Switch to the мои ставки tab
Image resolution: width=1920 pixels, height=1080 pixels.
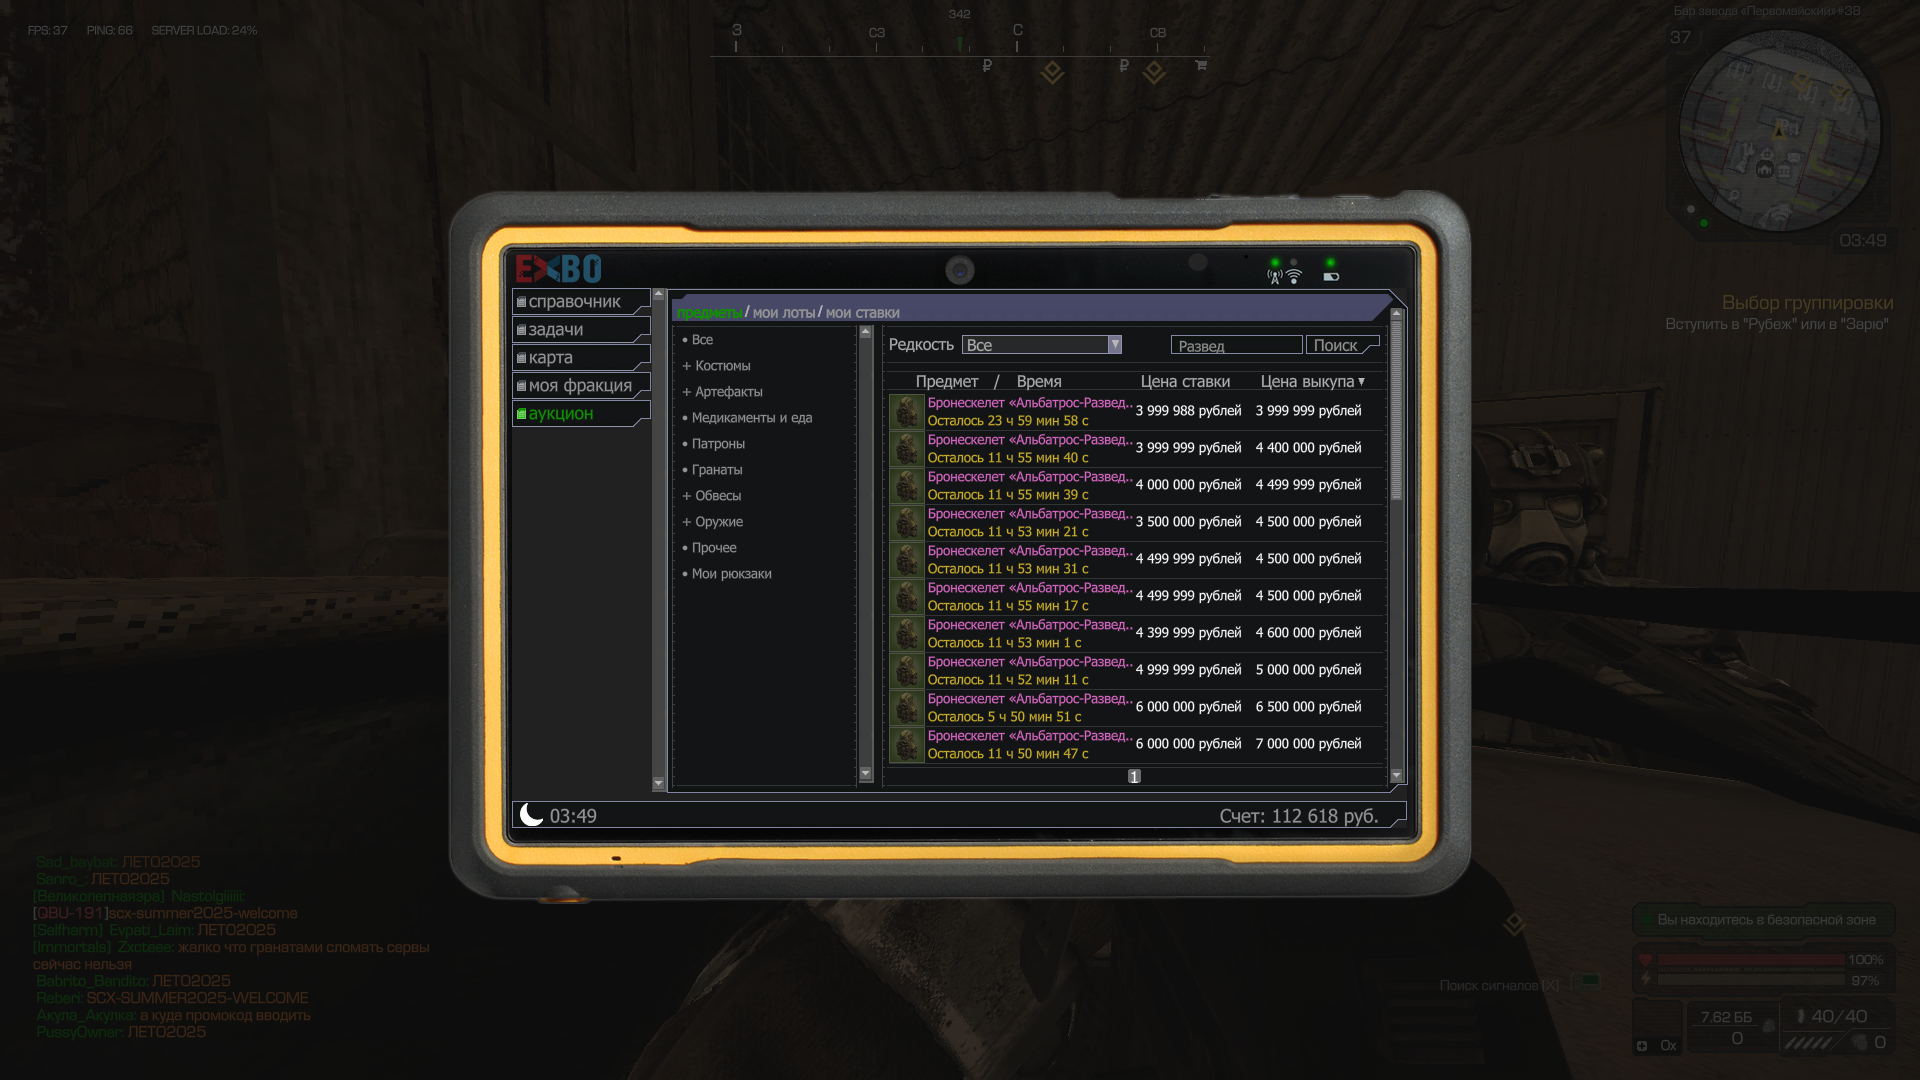[x=862, y=313]
